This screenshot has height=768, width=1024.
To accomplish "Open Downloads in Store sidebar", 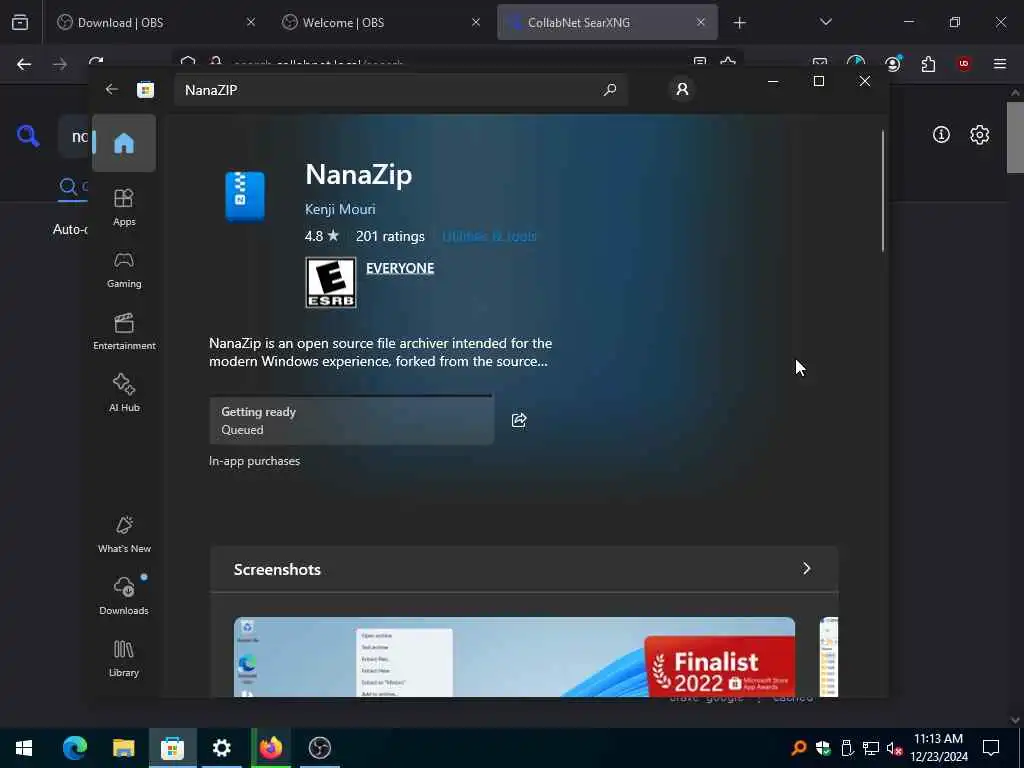I will (124, 596).
